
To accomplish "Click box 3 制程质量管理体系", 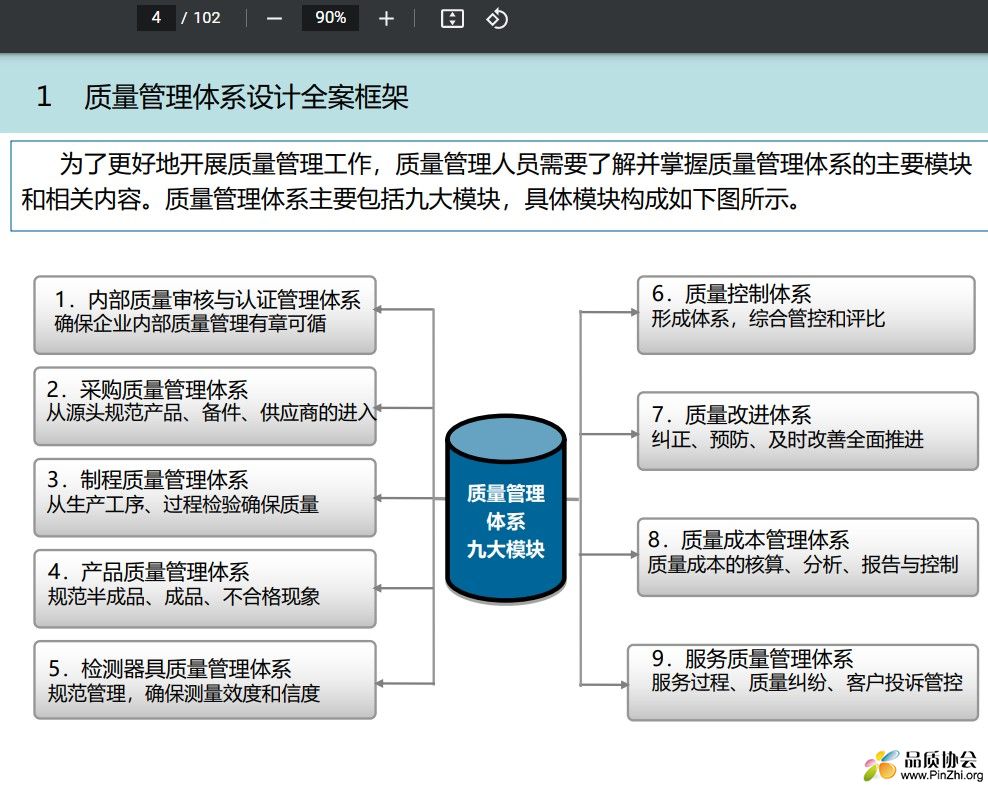I will [205, 498].
